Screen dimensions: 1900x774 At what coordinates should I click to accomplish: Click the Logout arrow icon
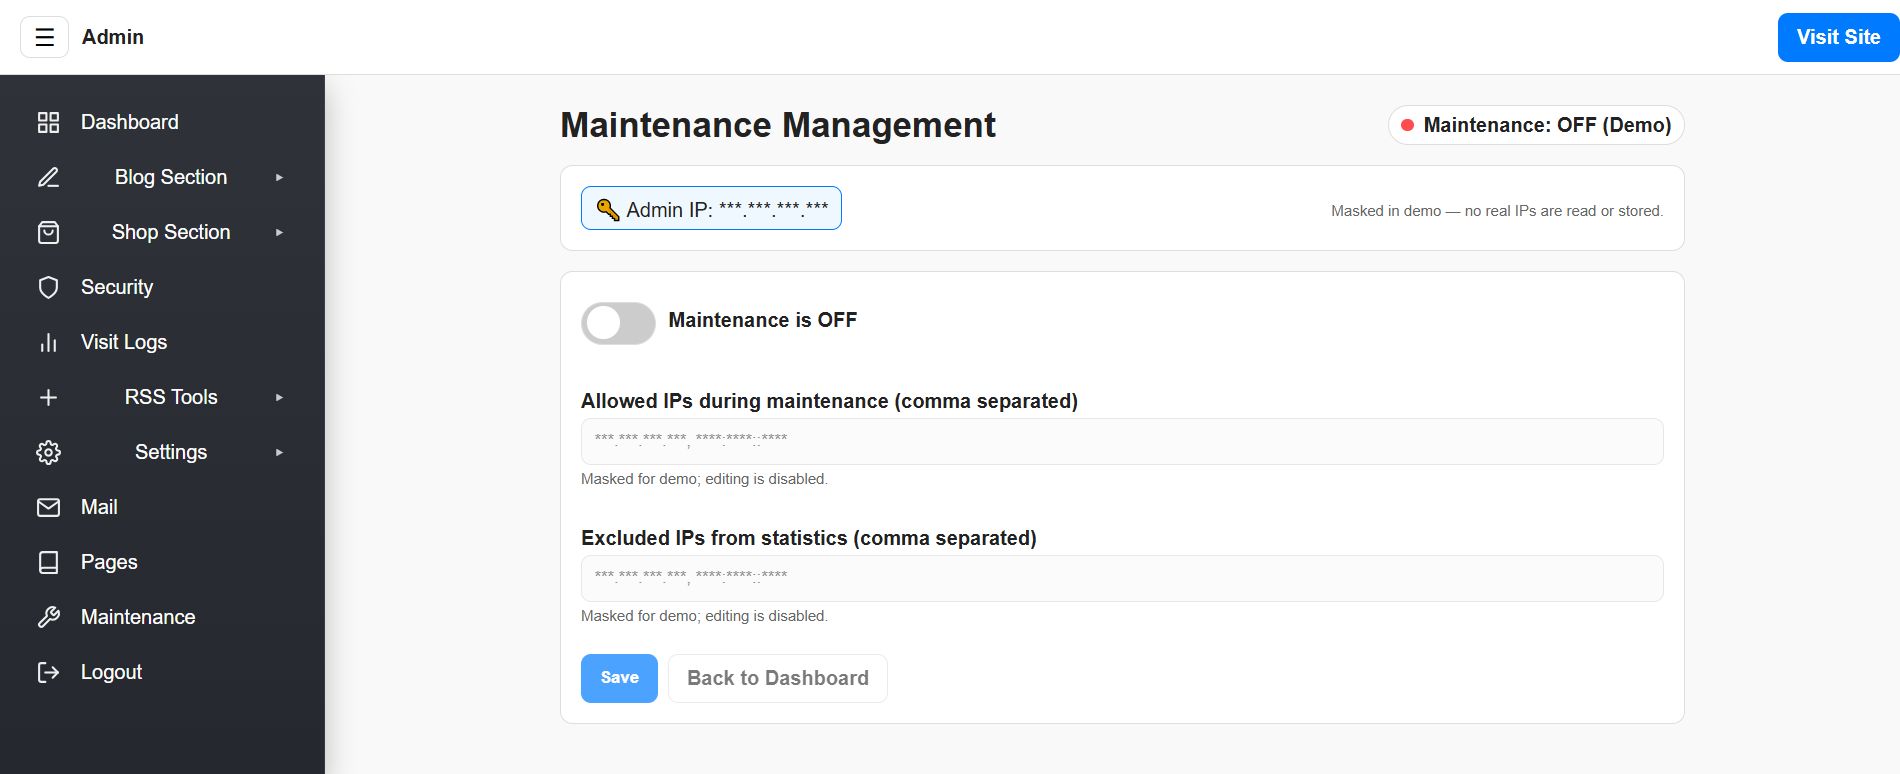coord(48,672)
